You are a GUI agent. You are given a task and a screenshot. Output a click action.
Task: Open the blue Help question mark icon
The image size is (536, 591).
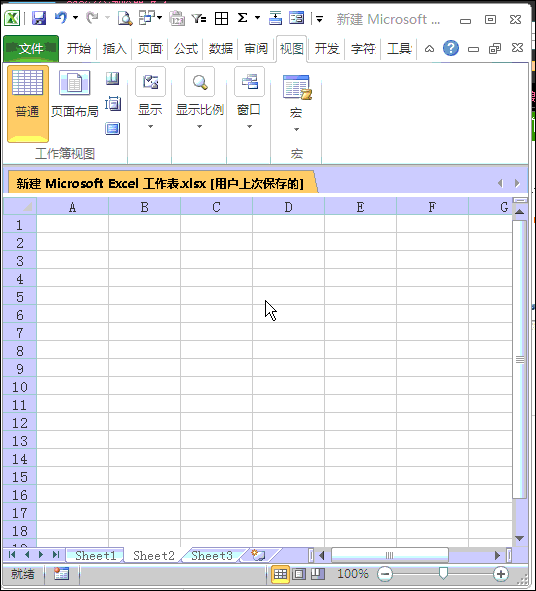coord(451,48)
